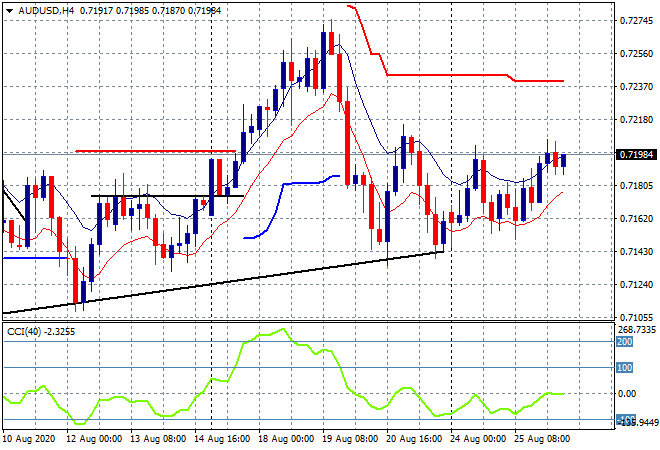Click the 20 Aug 16:00 time label
660x450 pixels.
tap(414, 439)
